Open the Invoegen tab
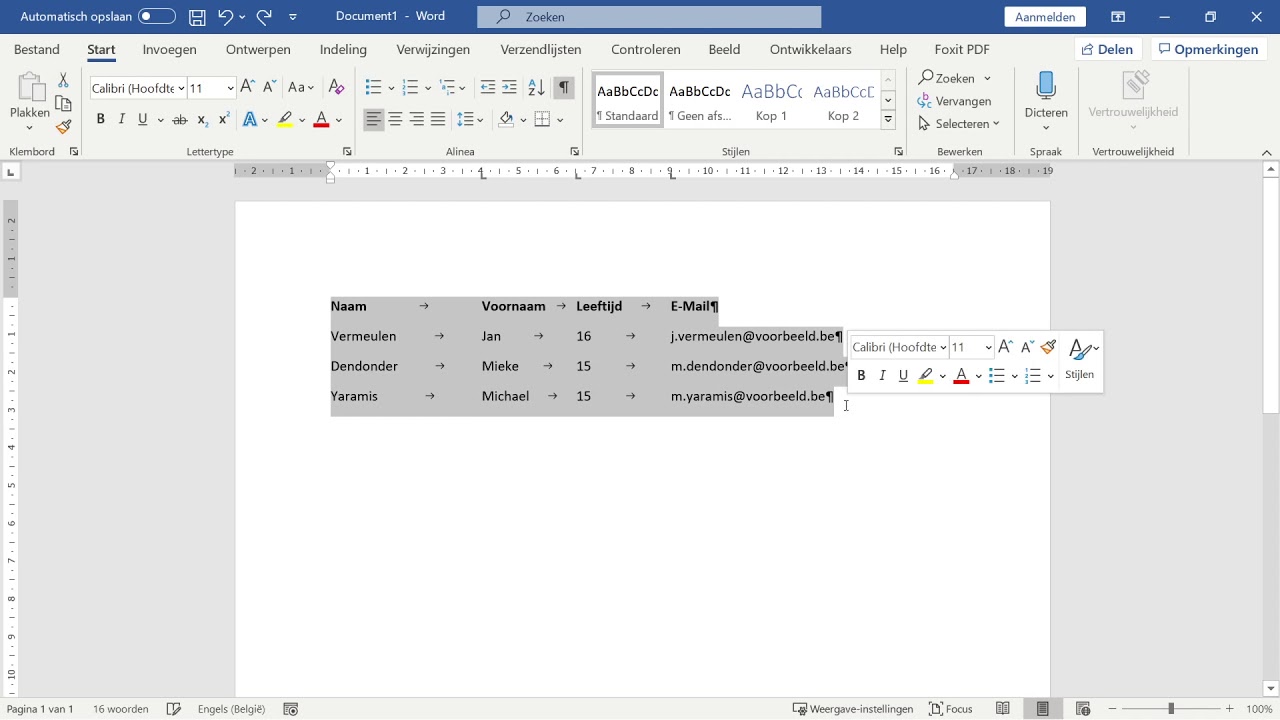The width and height of the screenshot is (1280, 720). point(169,49)
